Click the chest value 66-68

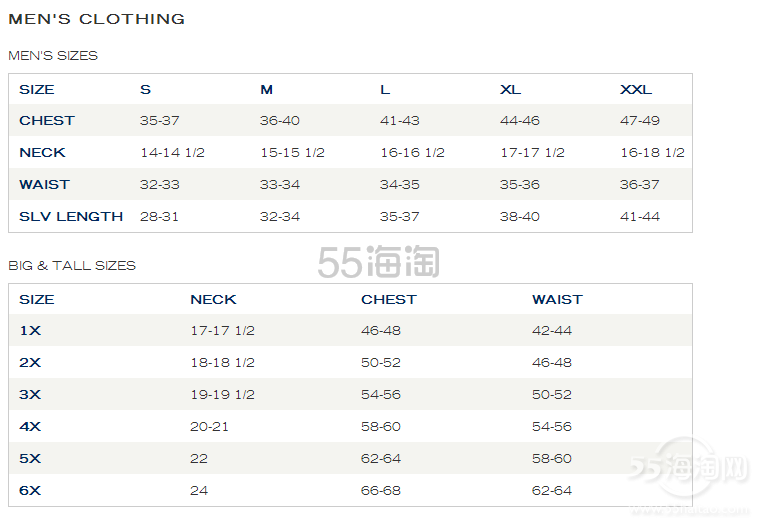pos(381,491)
